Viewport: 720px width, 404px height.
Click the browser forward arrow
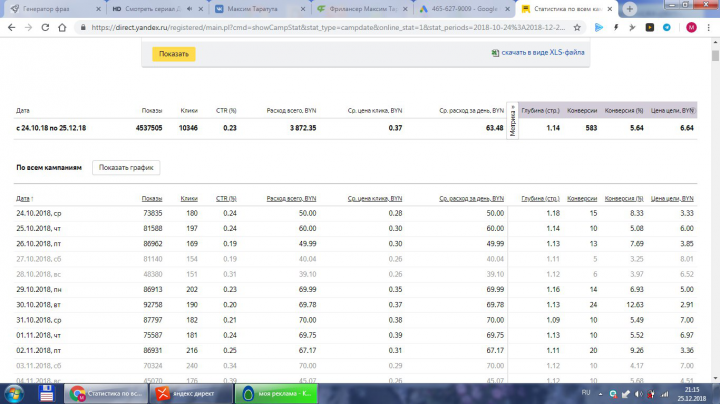[28, 28]
